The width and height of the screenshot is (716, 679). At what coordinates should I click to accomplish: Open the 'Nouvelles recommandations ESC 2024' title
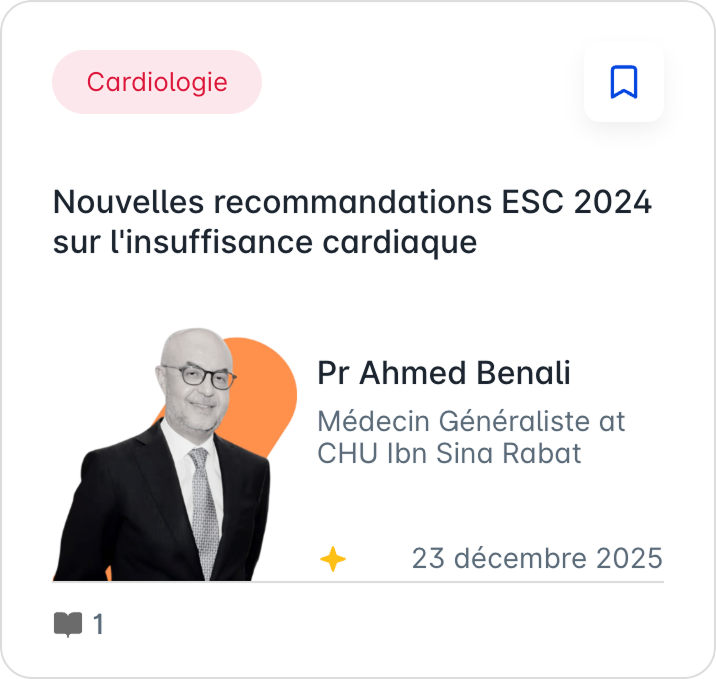352,202
